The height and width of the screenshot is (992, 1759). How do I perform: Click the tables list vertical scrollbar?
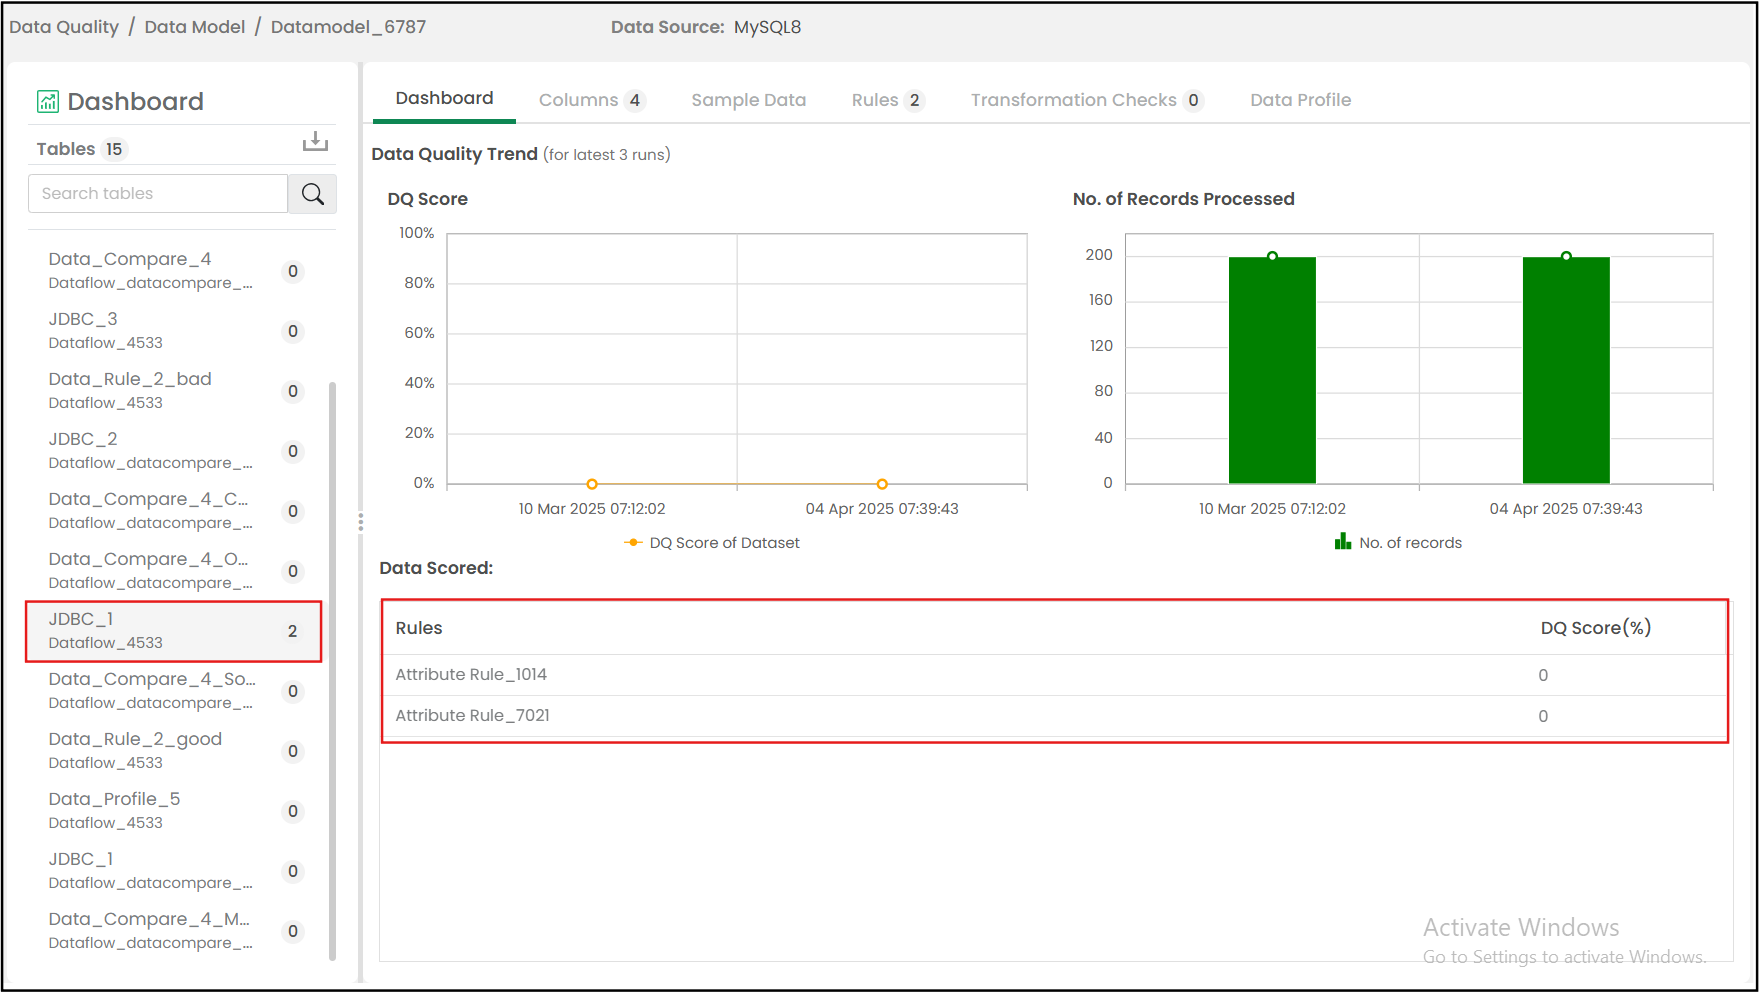[x=332, y=670]
